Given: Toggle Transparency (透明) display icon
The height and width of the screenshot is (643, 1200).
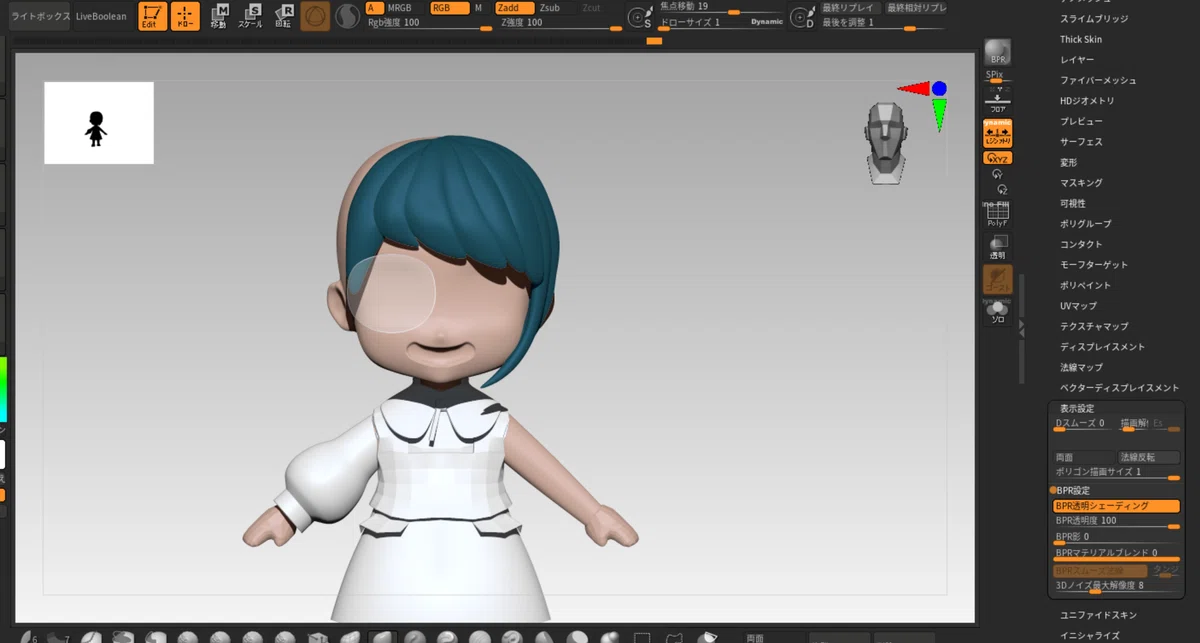Looking at the screenshot, I should click(997, 247).
